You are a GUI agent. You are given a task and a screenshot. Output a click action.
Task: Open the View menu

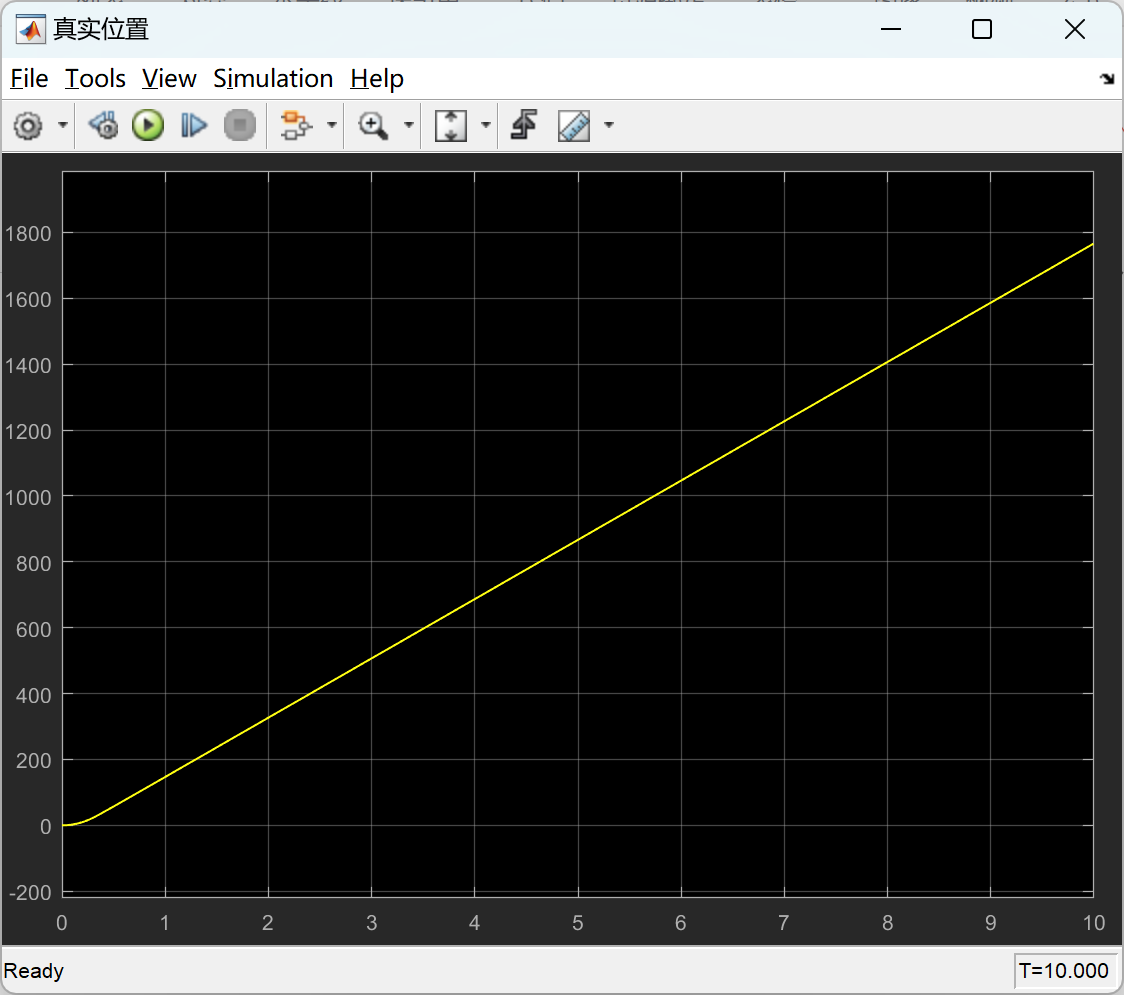coord(168,78)
